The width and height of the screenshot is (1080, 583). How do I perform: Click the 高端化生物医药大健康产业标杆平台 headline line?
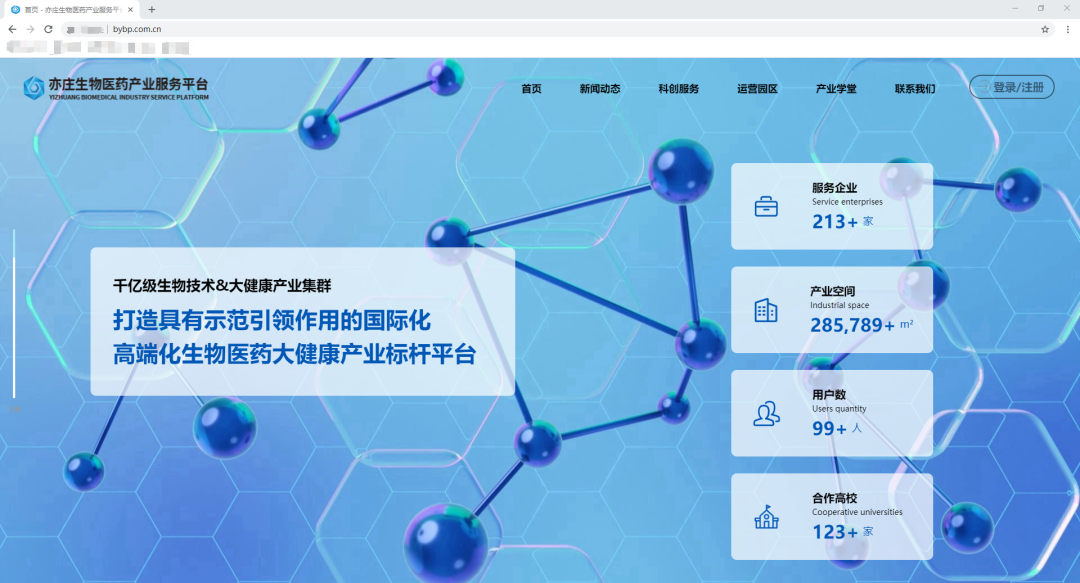click(295, 354)
